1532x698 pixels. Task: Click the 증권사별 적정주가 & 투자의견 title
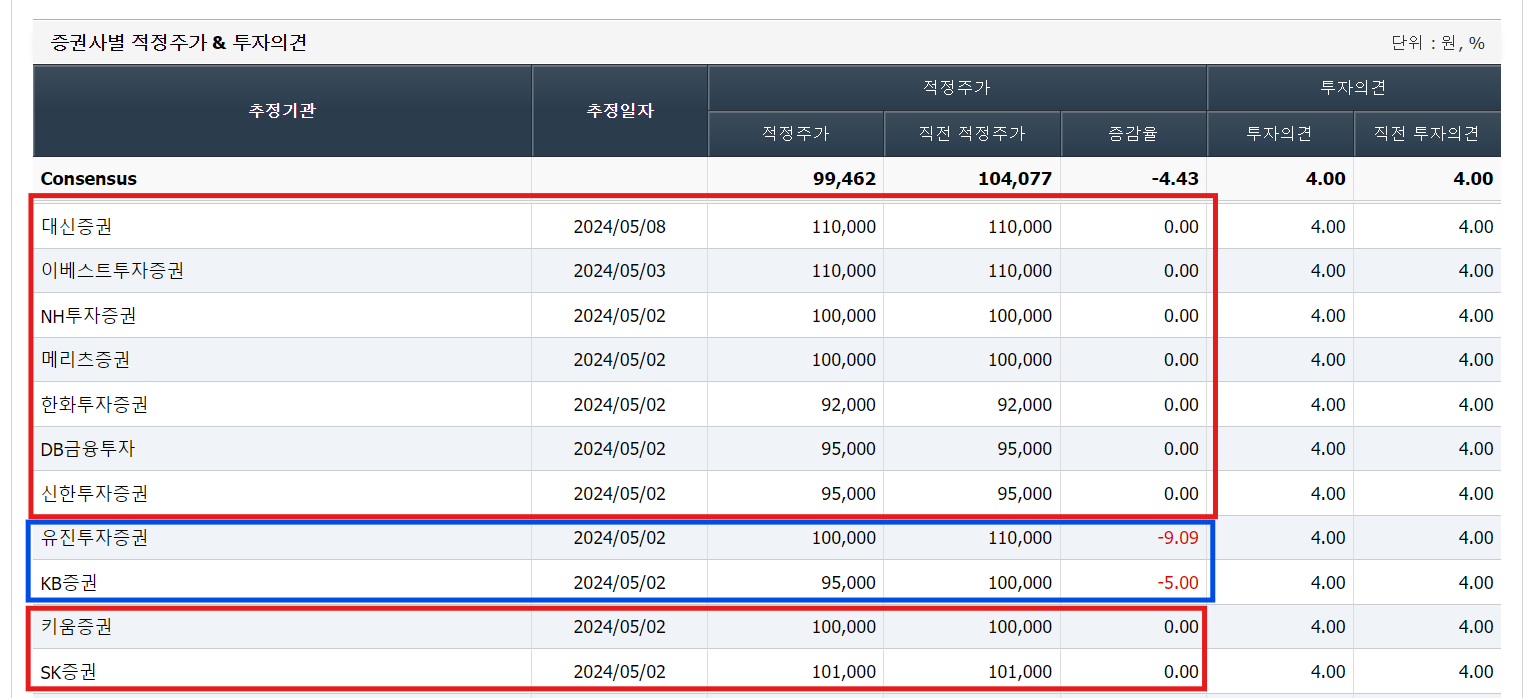(178, 43)
